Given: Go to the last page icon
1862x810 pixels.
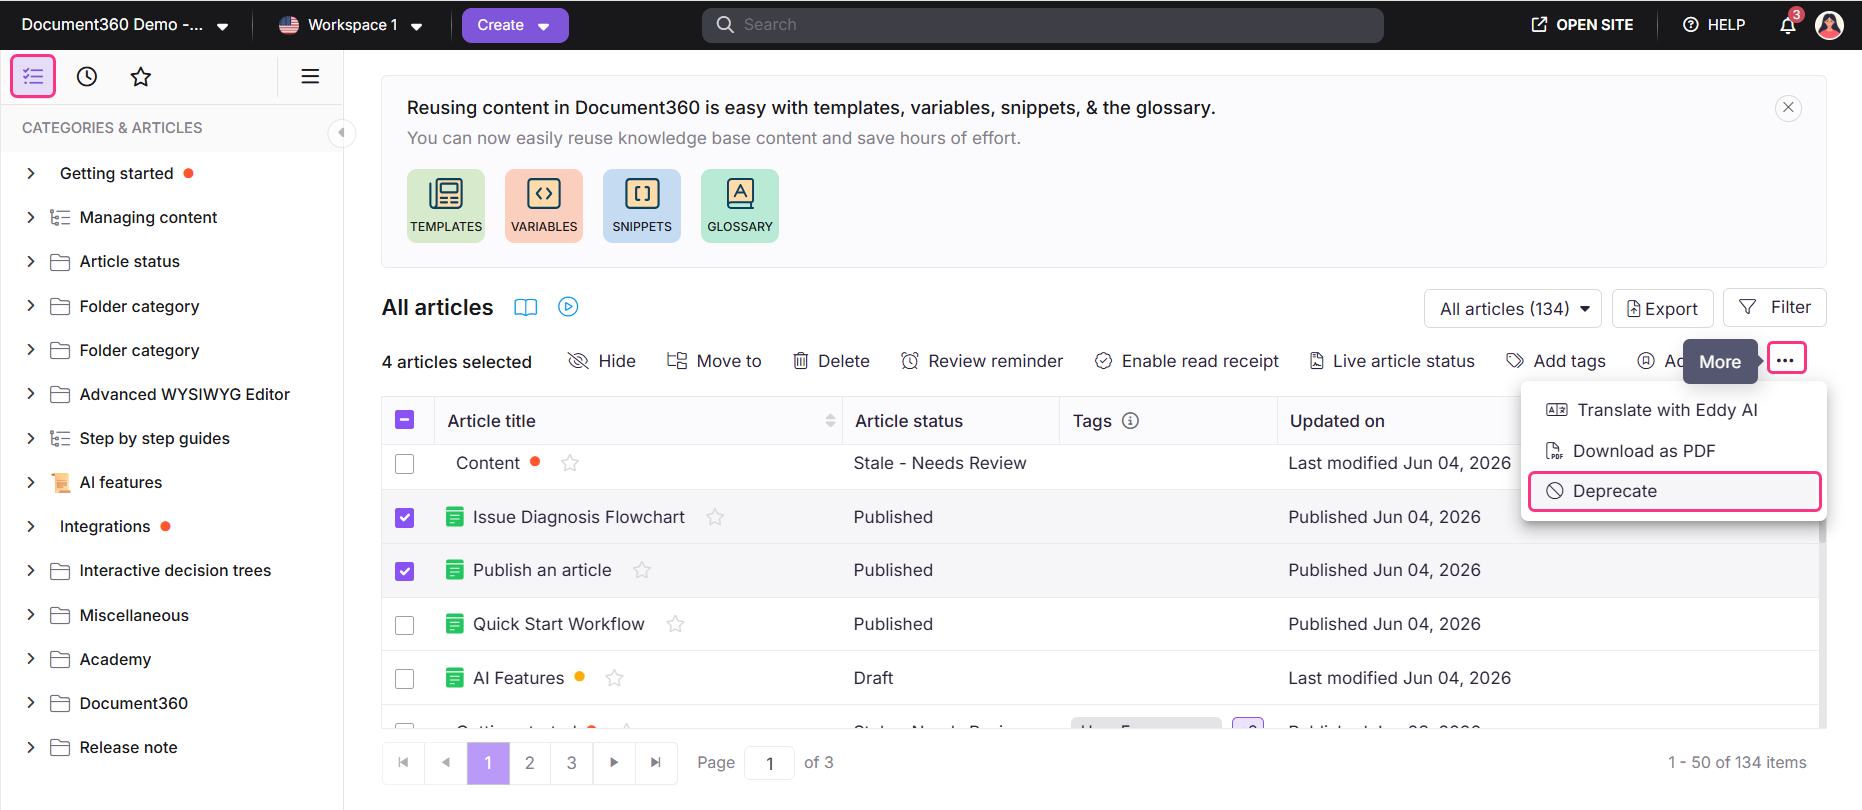Looking at the screenshot, I should coord(656,763).
